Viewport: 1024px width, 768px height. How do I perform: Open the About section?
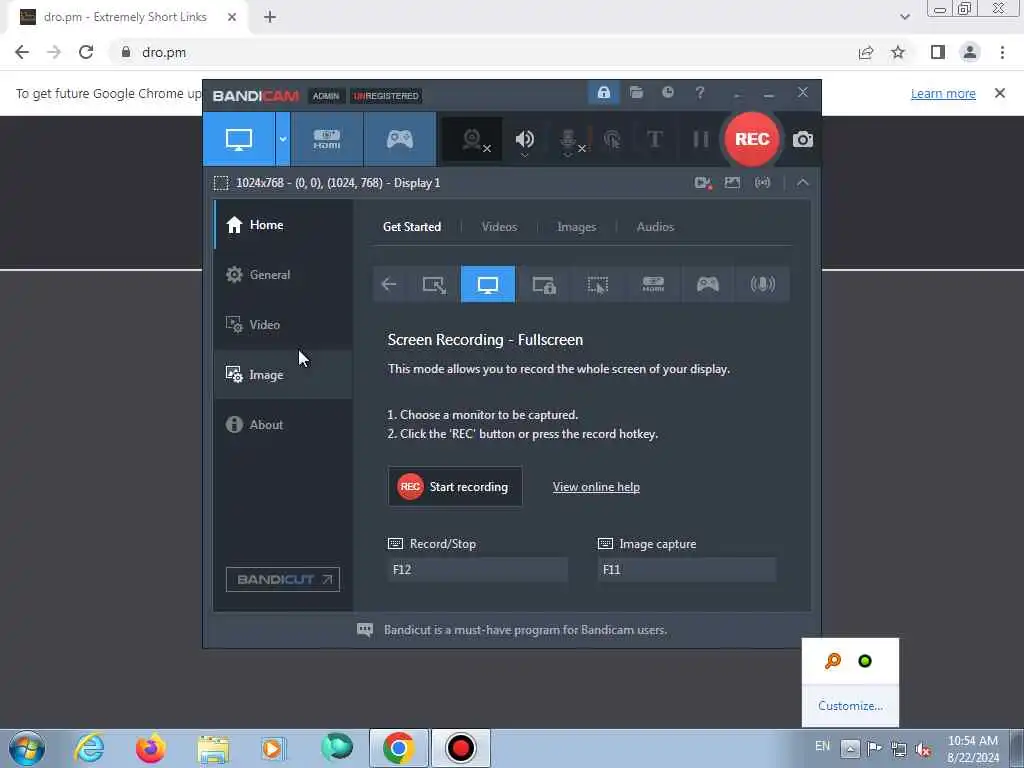(x=283, y=424)
